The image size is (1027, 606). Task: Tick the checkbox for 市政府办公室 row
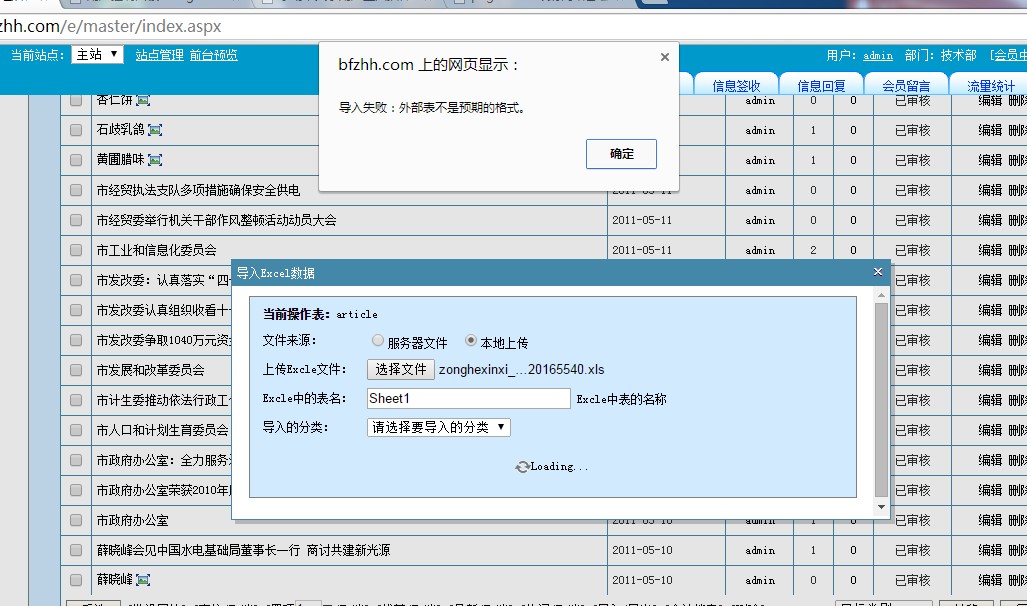pos(76,520)
